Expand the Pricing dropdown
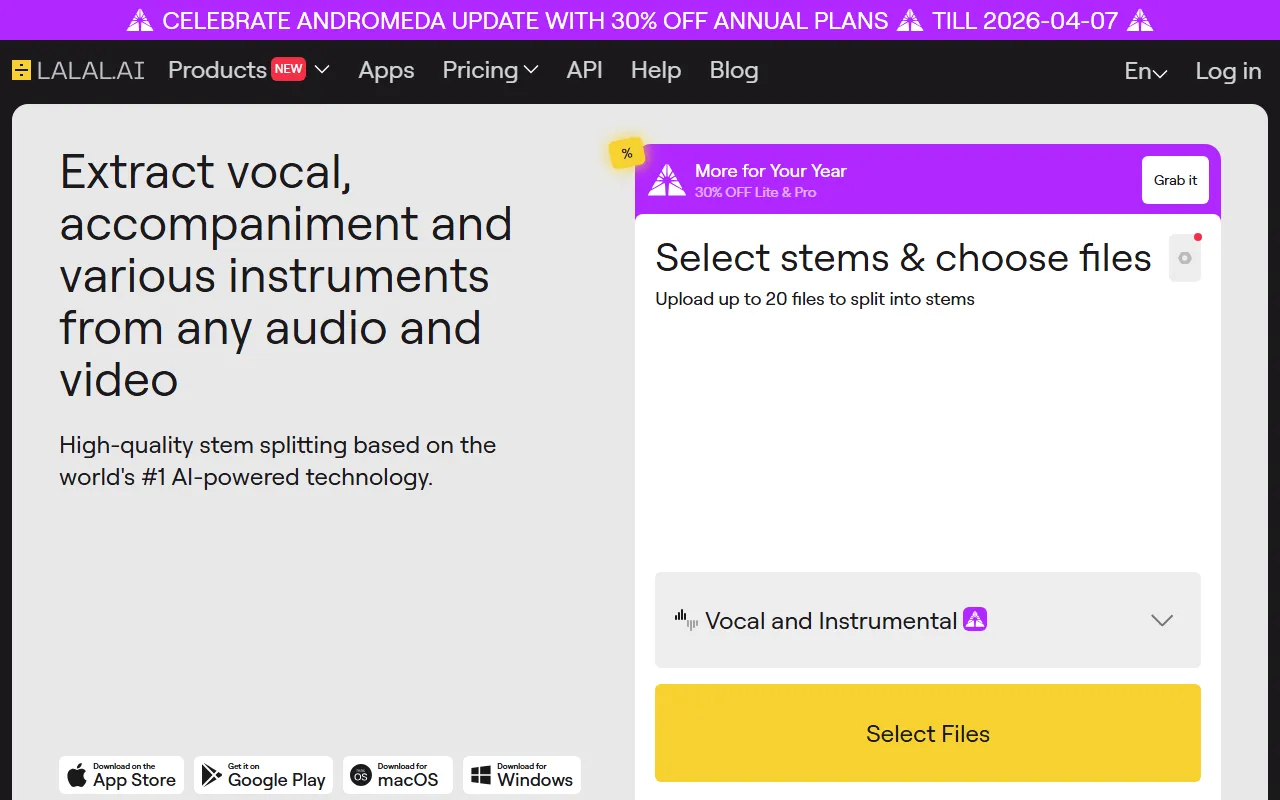The width and height of the screenshot is (1280, 800). (490, 70)
